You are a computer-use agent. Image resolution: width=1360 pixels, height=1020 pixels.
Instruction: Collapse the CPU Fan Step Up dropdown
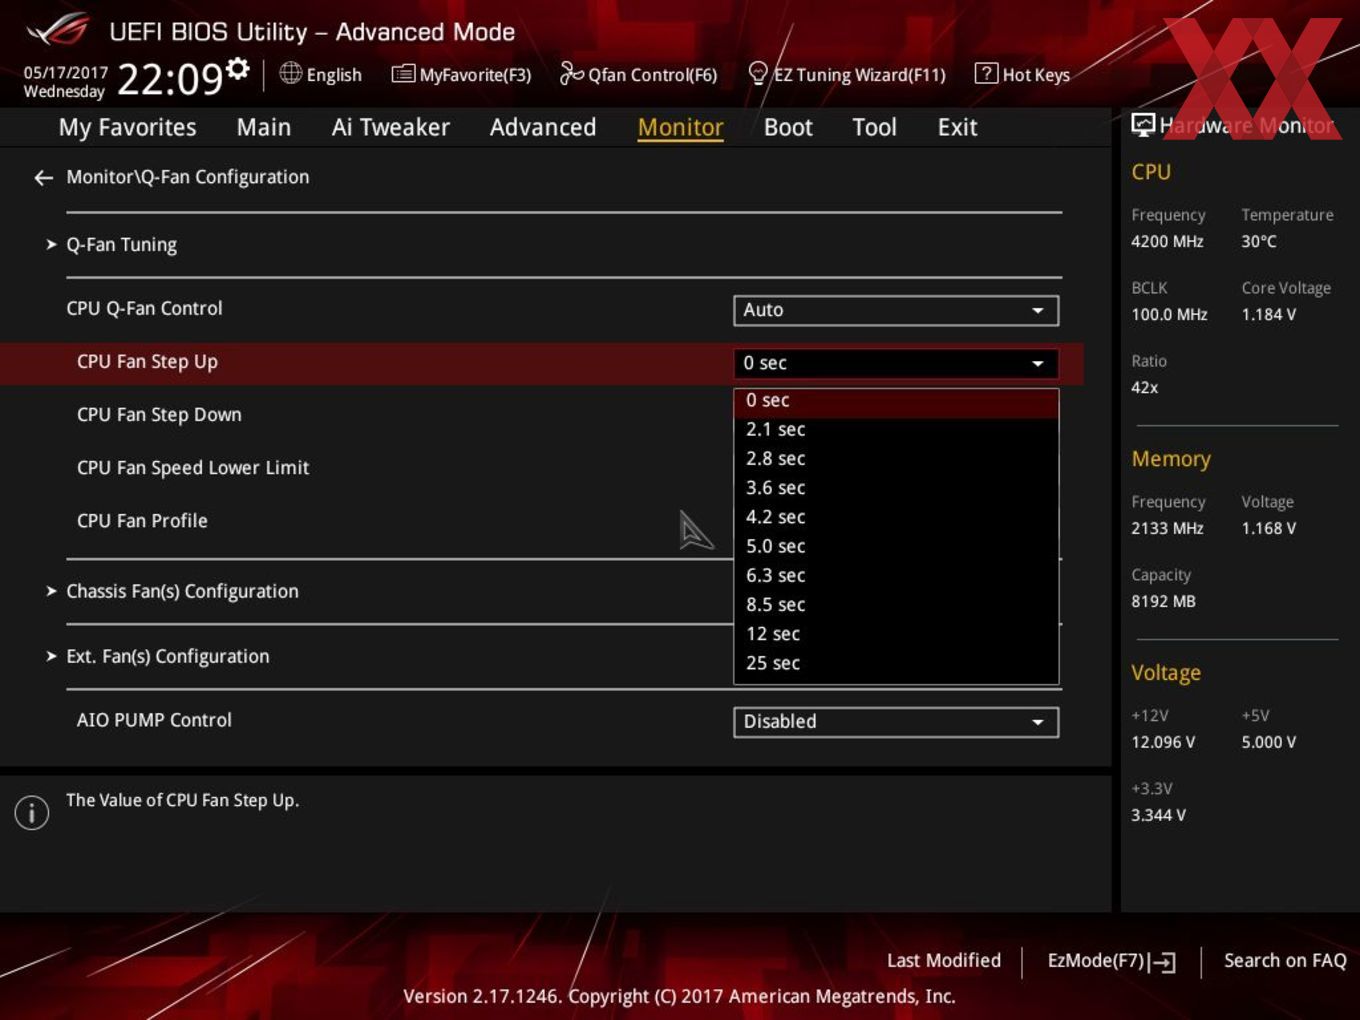[x=896, y=363]
